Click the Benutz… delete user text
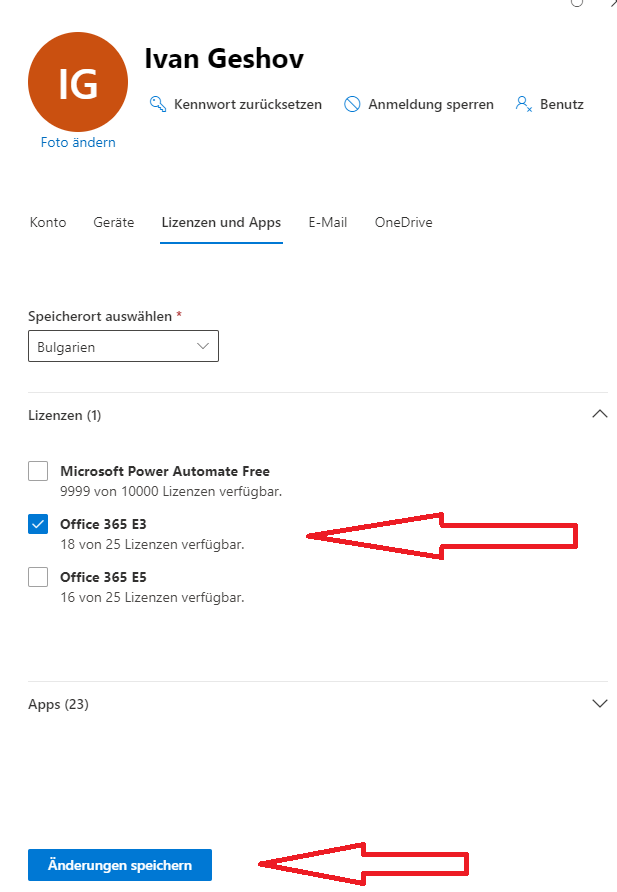617x892 pixels. 562,105
